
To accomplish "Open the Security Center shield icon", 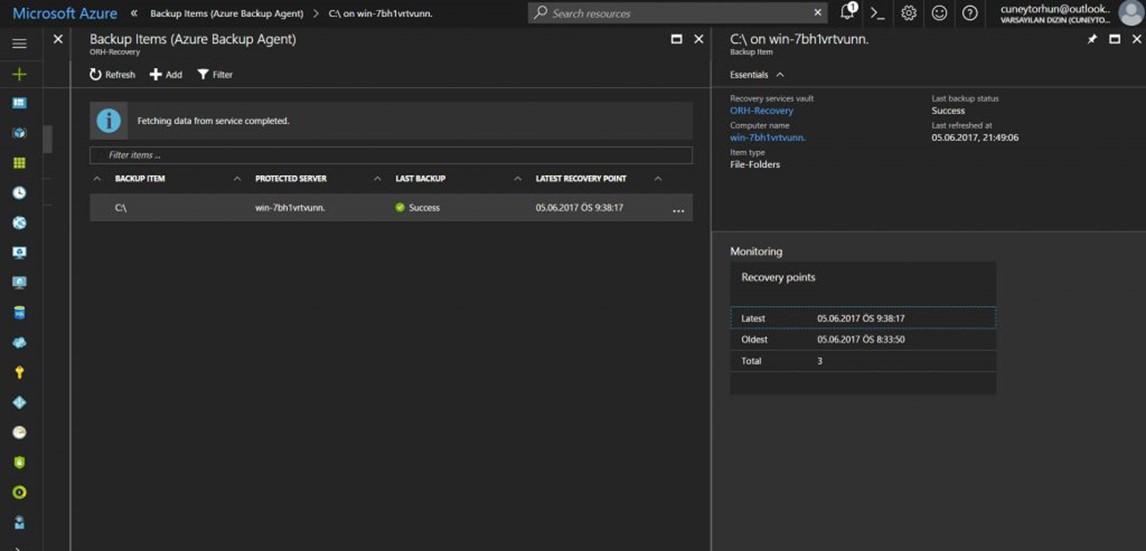I will (20, 463).
